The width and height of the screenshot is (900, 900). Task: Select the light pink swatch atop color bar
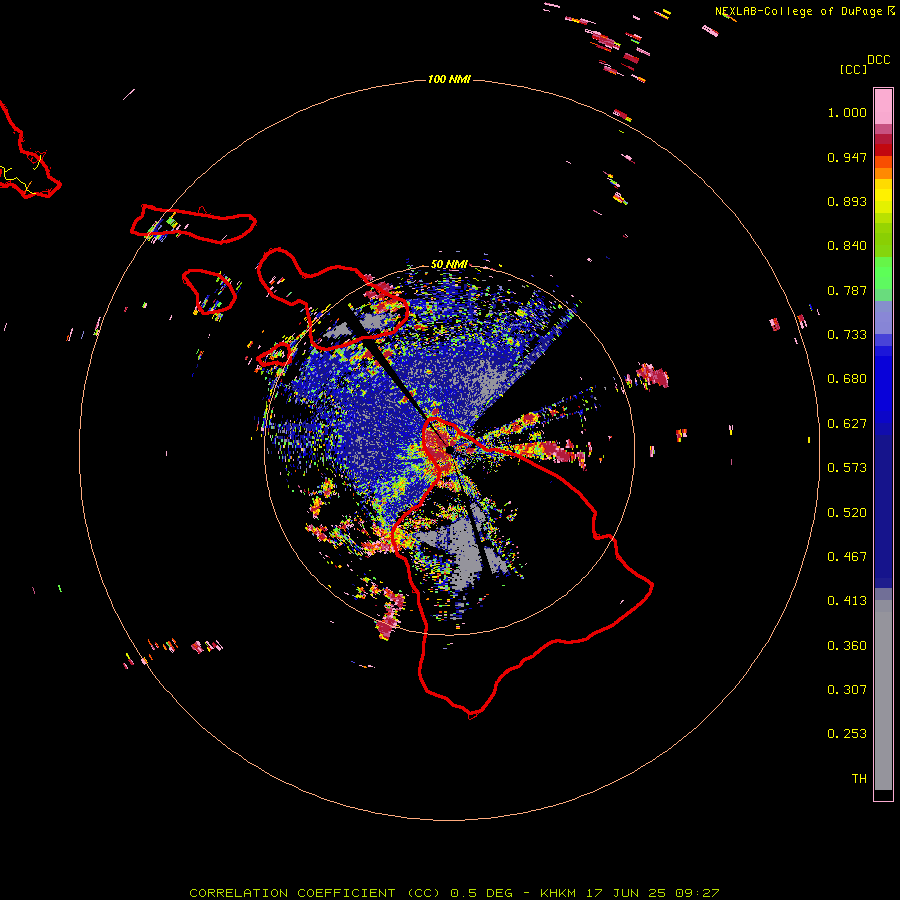click(883, 107)
